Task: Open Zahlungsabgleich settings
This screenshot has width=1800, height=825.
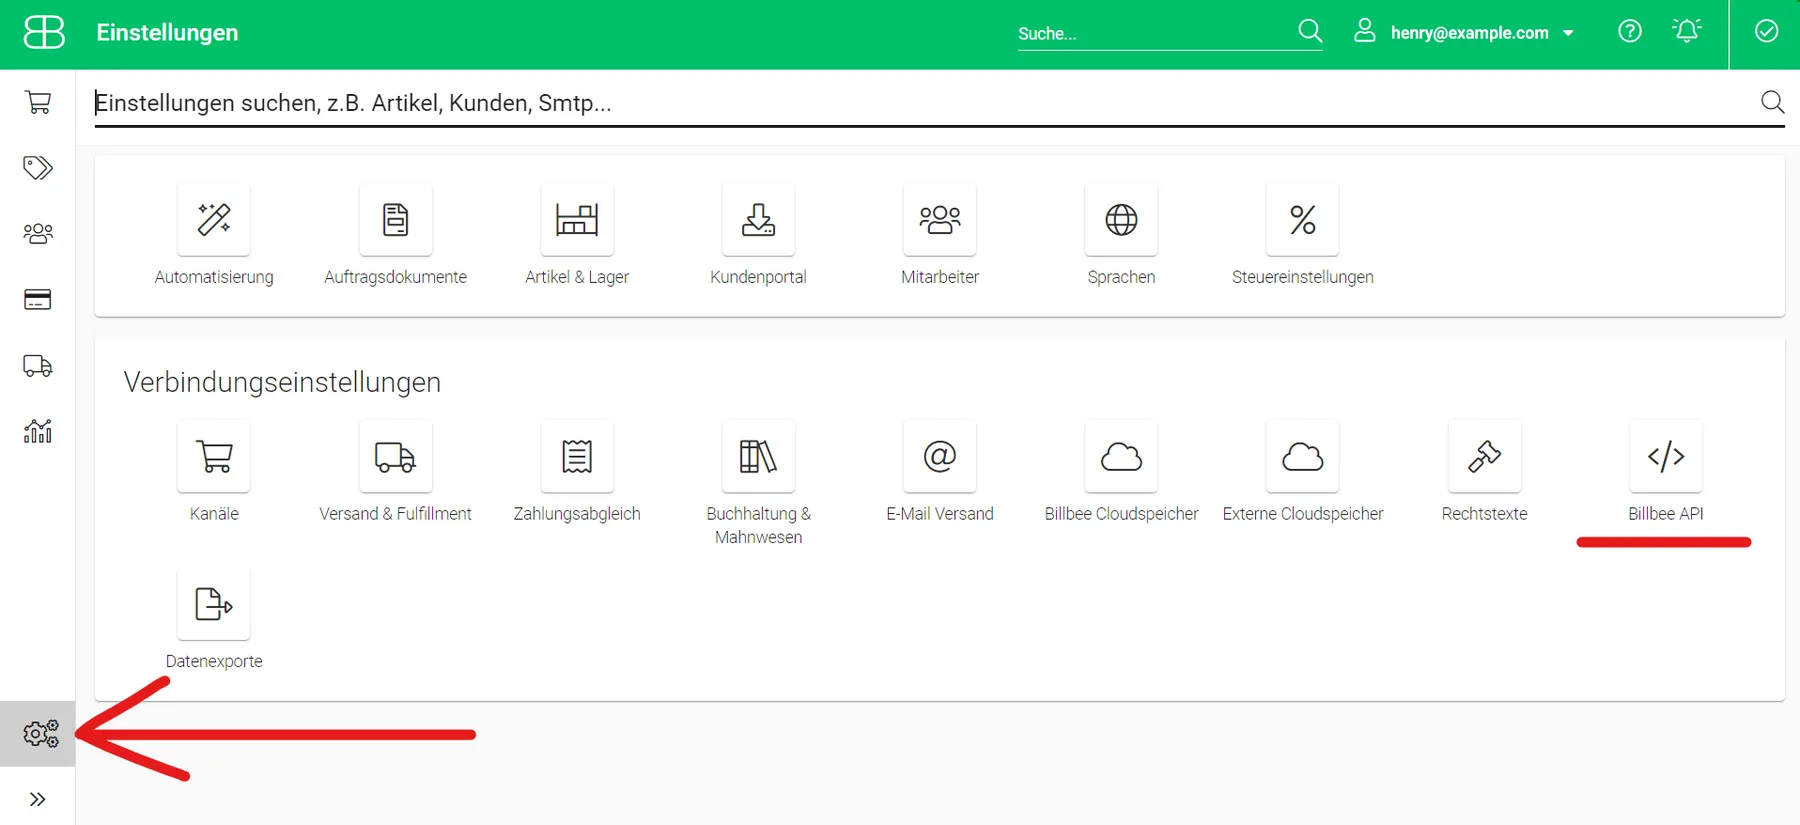Action: 577,457
